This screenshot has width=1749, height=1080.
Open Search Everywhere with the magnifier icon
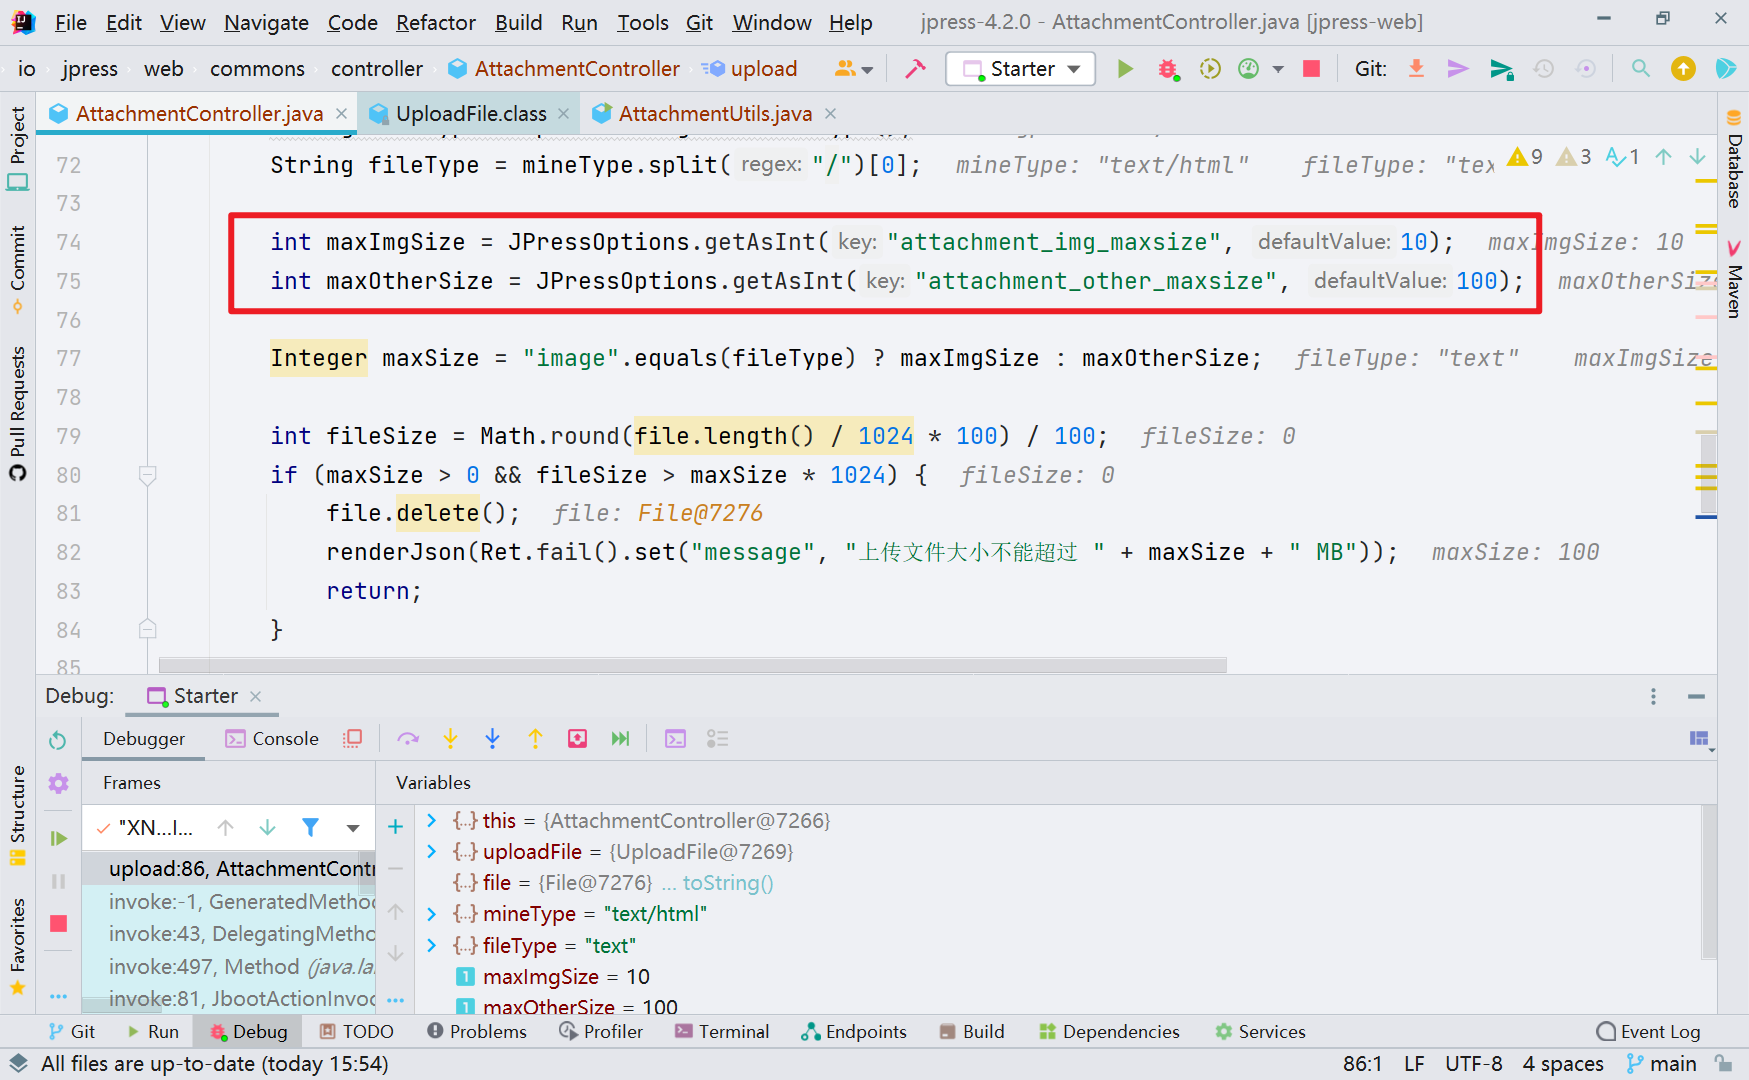click(x=1640, y=68)
